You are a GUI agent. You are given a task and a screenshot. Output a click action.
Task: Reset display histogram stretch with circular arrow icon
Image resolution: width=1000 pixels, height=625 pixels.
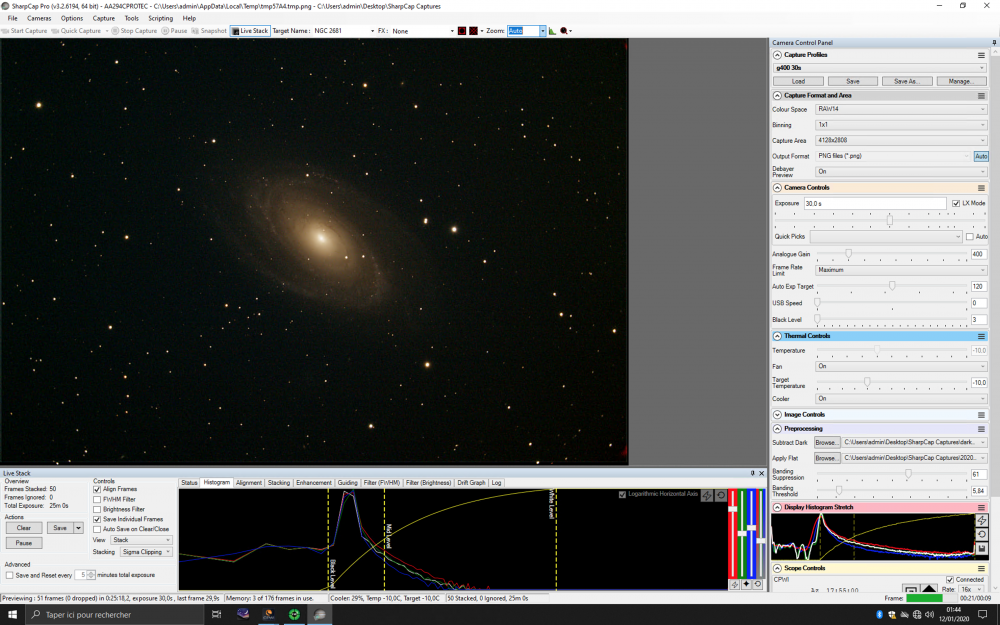(x=981, y=535)
